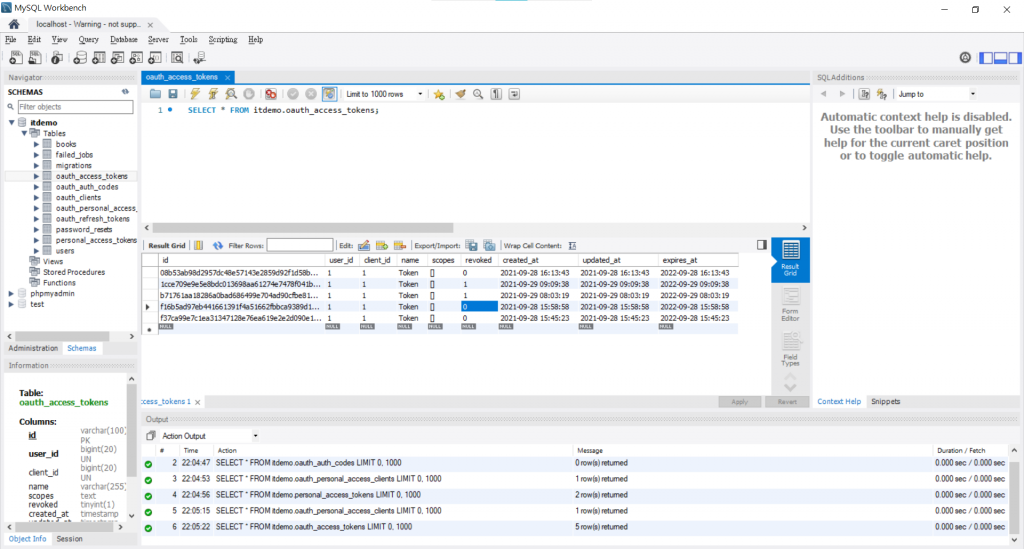
Task: Select Result Grid view in side strip
Action: (790, 259)
